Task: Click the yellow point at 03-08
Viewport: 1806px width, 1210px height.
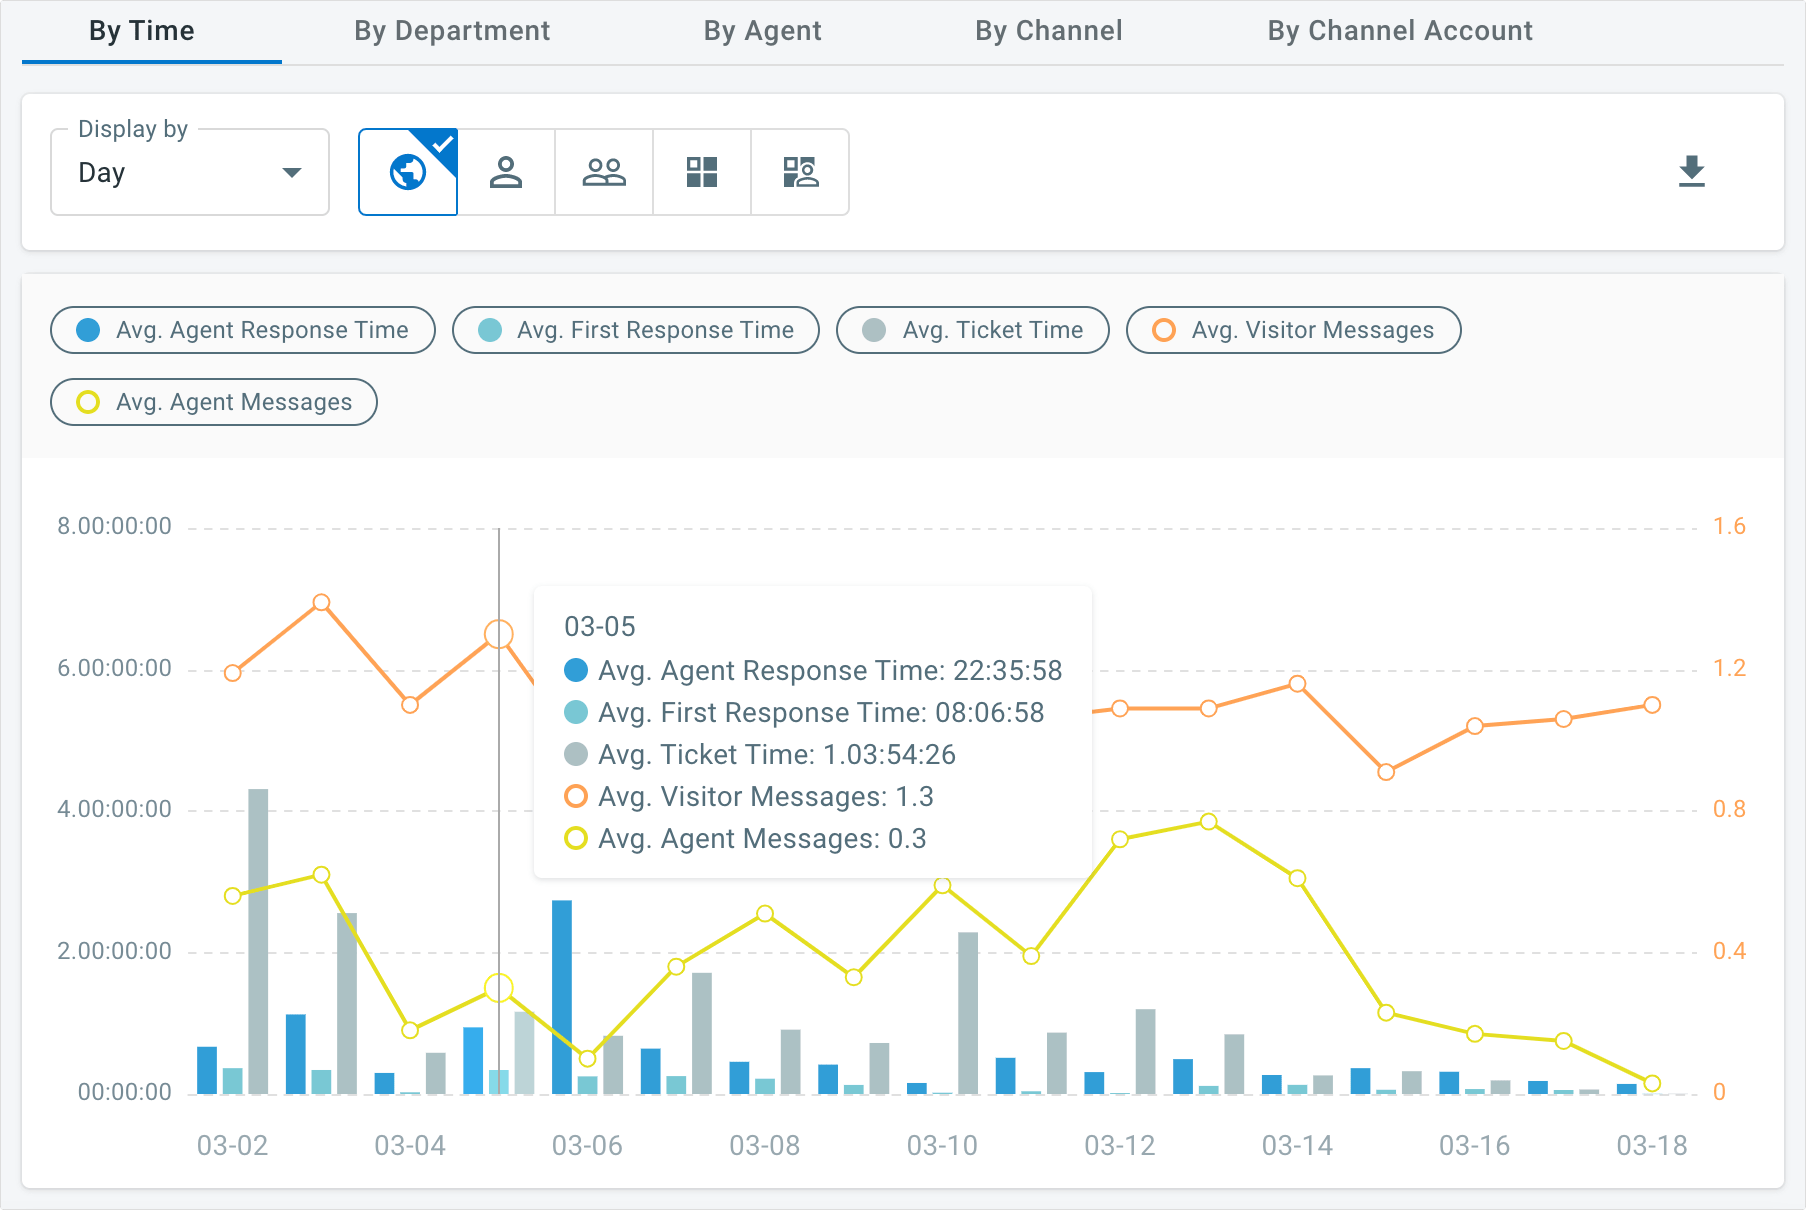Action: pos(765,913)
